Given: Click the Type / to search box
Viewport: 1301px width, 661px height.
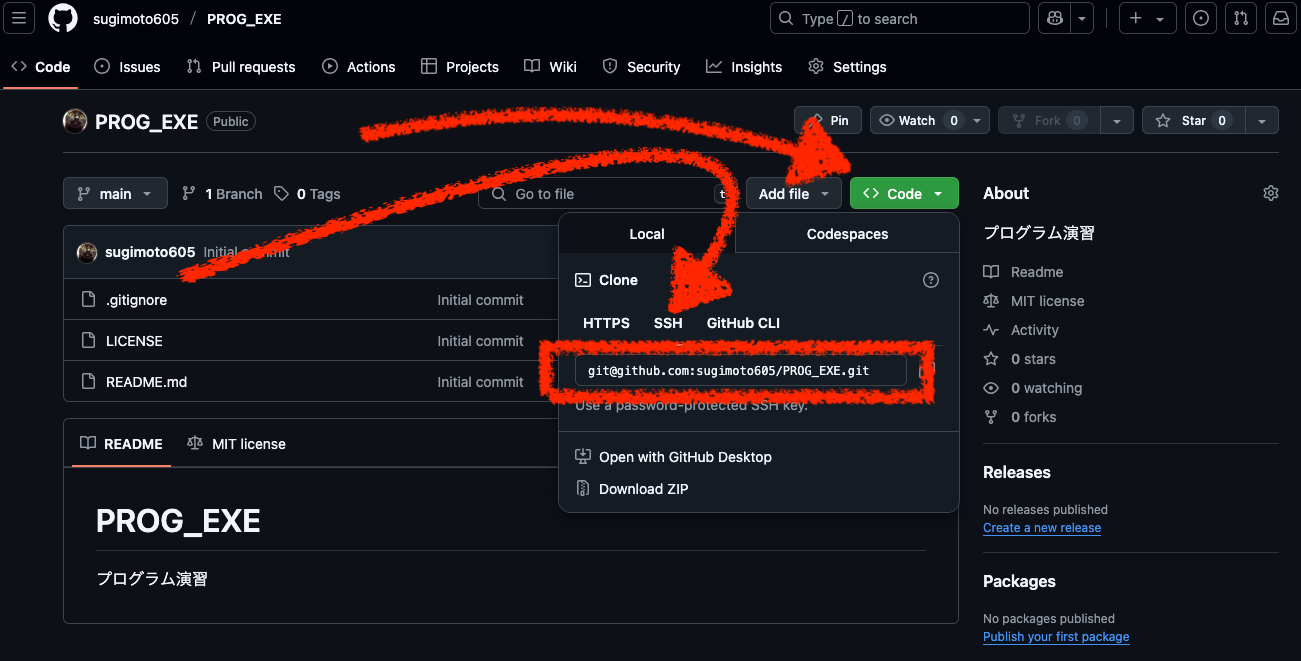Looking at the screenshot, I should pyautogui.click(x=900, y=18).
